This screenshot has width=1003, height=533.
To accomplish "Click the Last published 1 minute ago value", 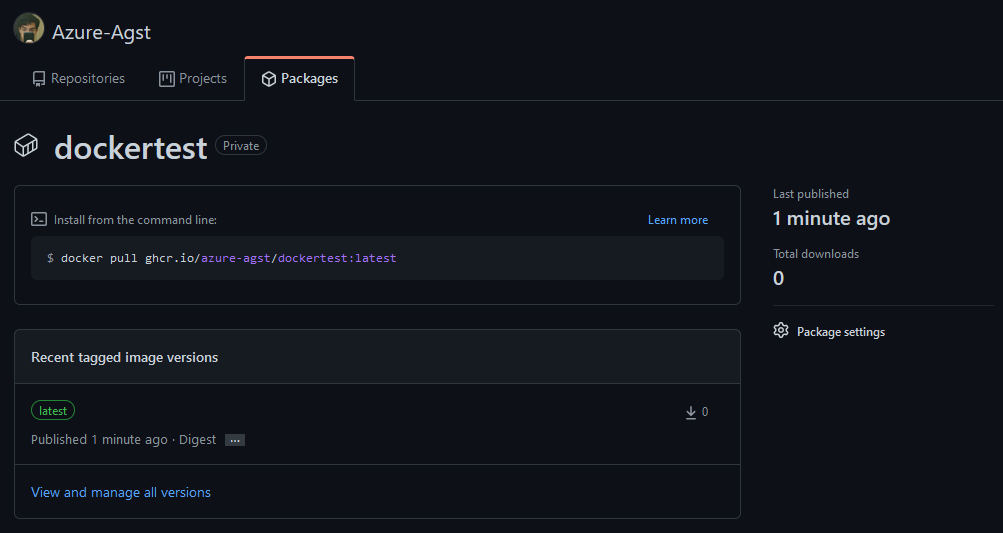I will (x=831, y=219).
